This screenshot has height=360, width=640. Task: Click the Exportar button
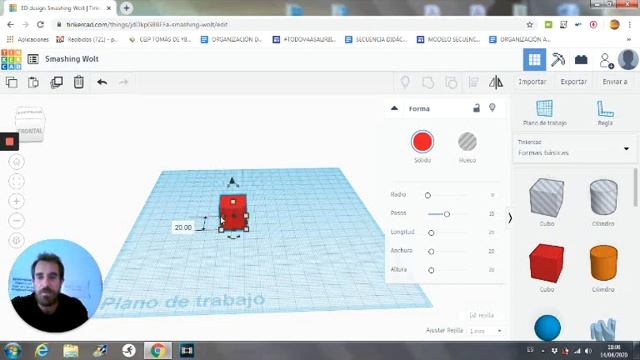click(x=573, y=82)
